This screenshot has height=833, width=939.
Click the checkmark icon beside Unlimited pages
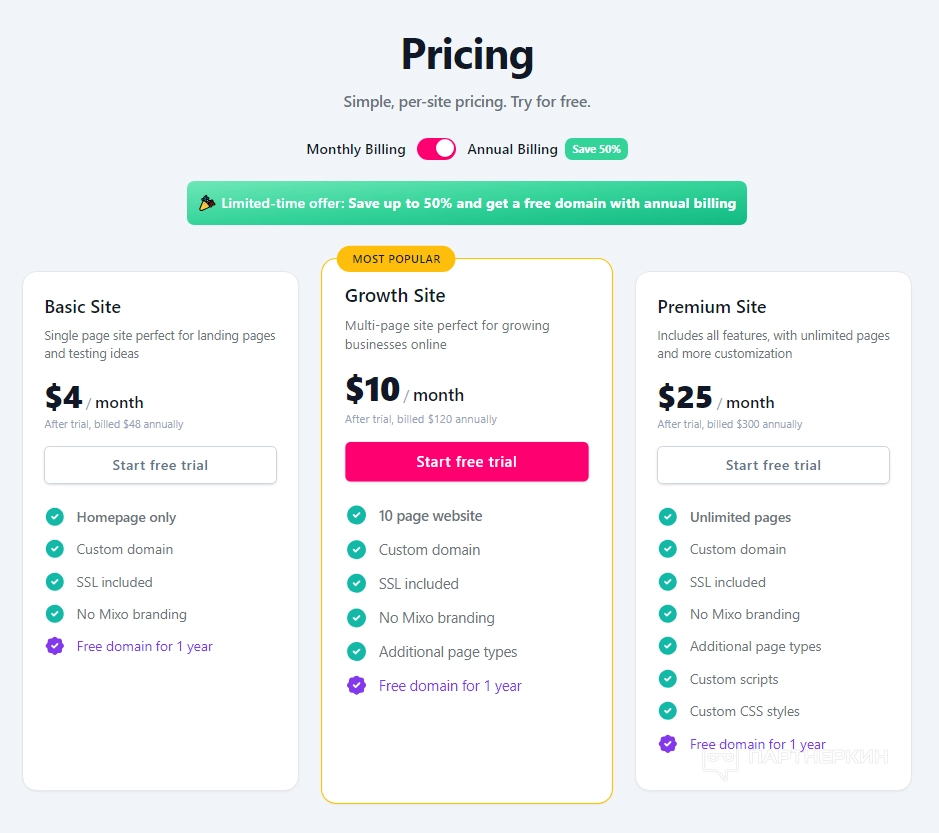click(x=668, y=517)
